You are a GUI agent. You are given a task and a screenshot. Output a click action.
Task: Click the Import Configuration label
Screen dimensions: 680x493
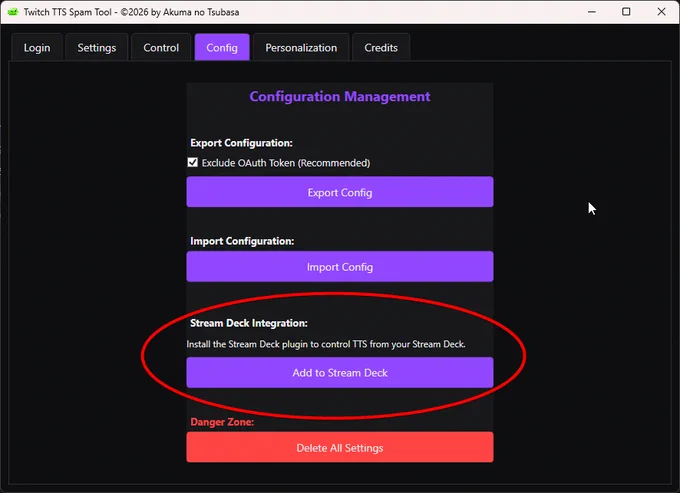(242, 241)
